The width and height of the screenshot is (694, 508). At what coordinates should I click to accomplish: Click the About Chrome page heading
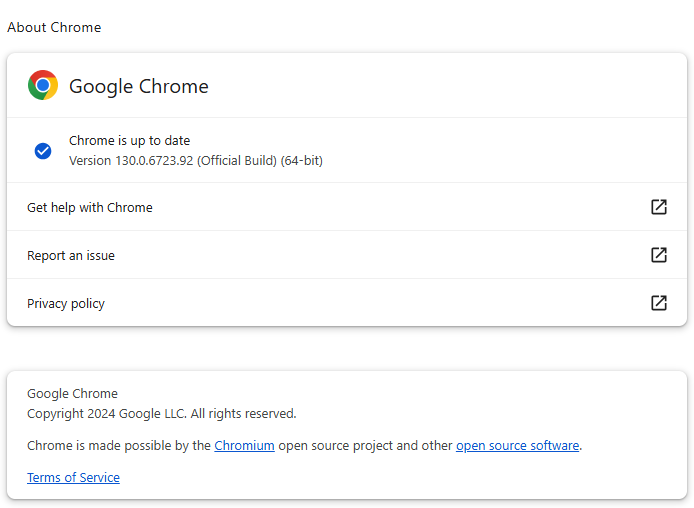click(x=54, y=27)
